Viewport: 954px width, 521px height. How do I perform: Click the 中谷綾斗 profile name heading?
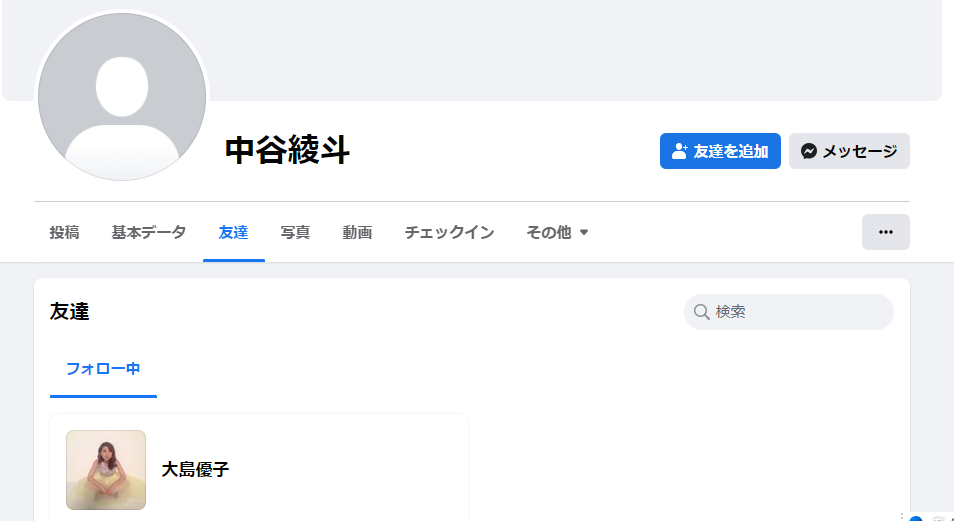click(x=287, y=151)
